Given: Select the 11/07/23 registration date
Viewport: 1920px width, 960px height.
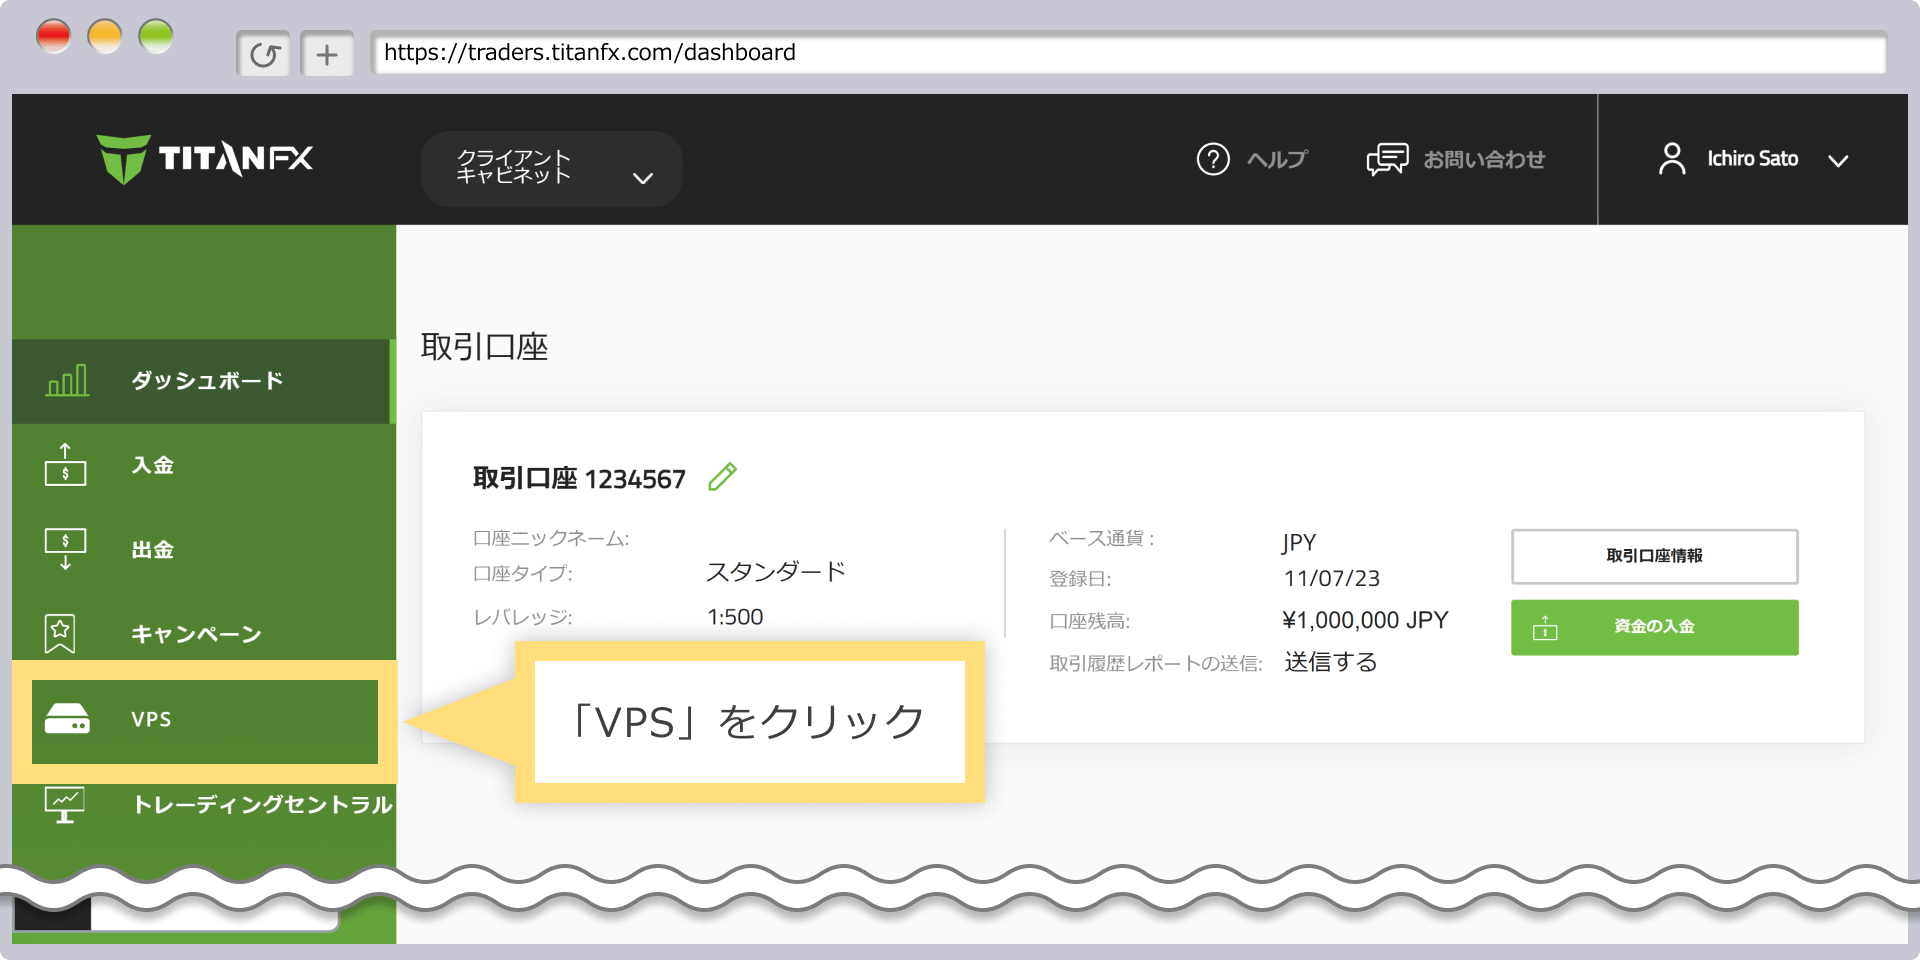Looking at the screenshot, I should [x=1332, y=578].
